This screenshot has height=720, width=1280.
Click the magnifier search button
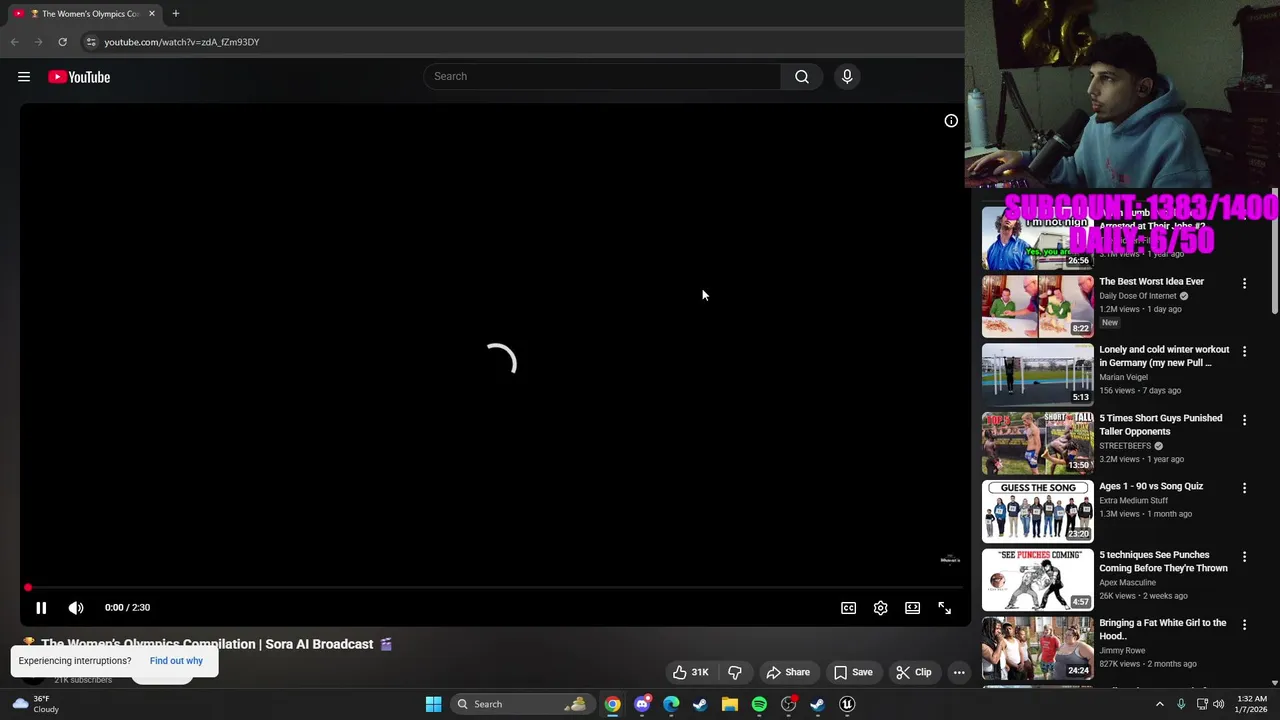point(802,77)
